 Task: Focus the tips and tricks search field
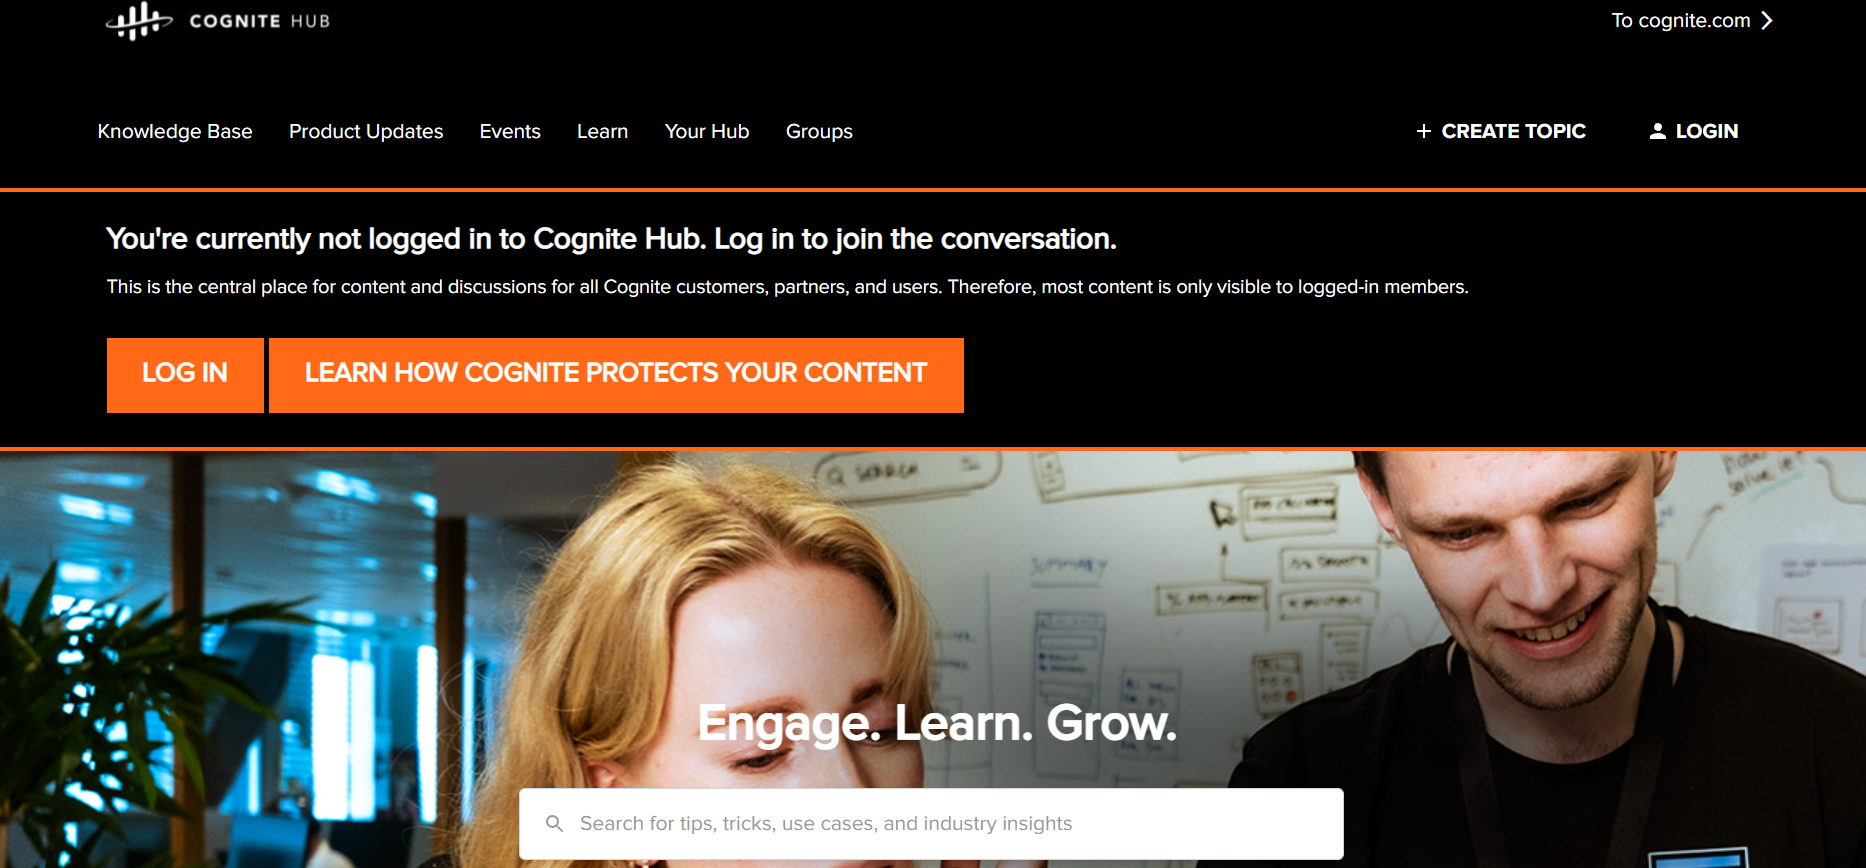(931, 824)
